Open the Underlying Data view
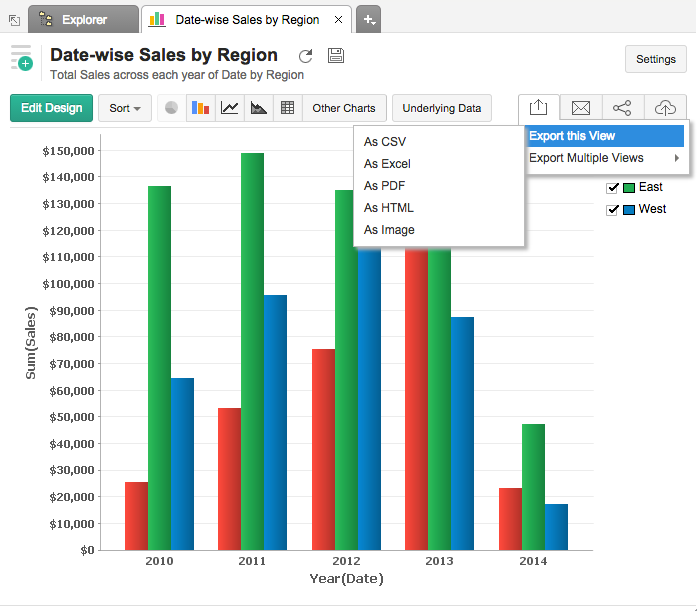 point(441,108)
